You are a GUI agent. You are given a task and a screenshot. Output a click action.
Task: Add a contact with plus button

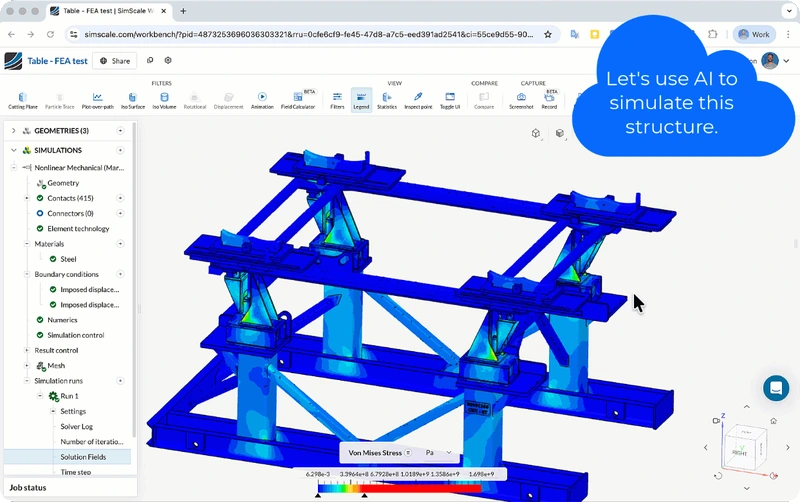coord(120,198)
